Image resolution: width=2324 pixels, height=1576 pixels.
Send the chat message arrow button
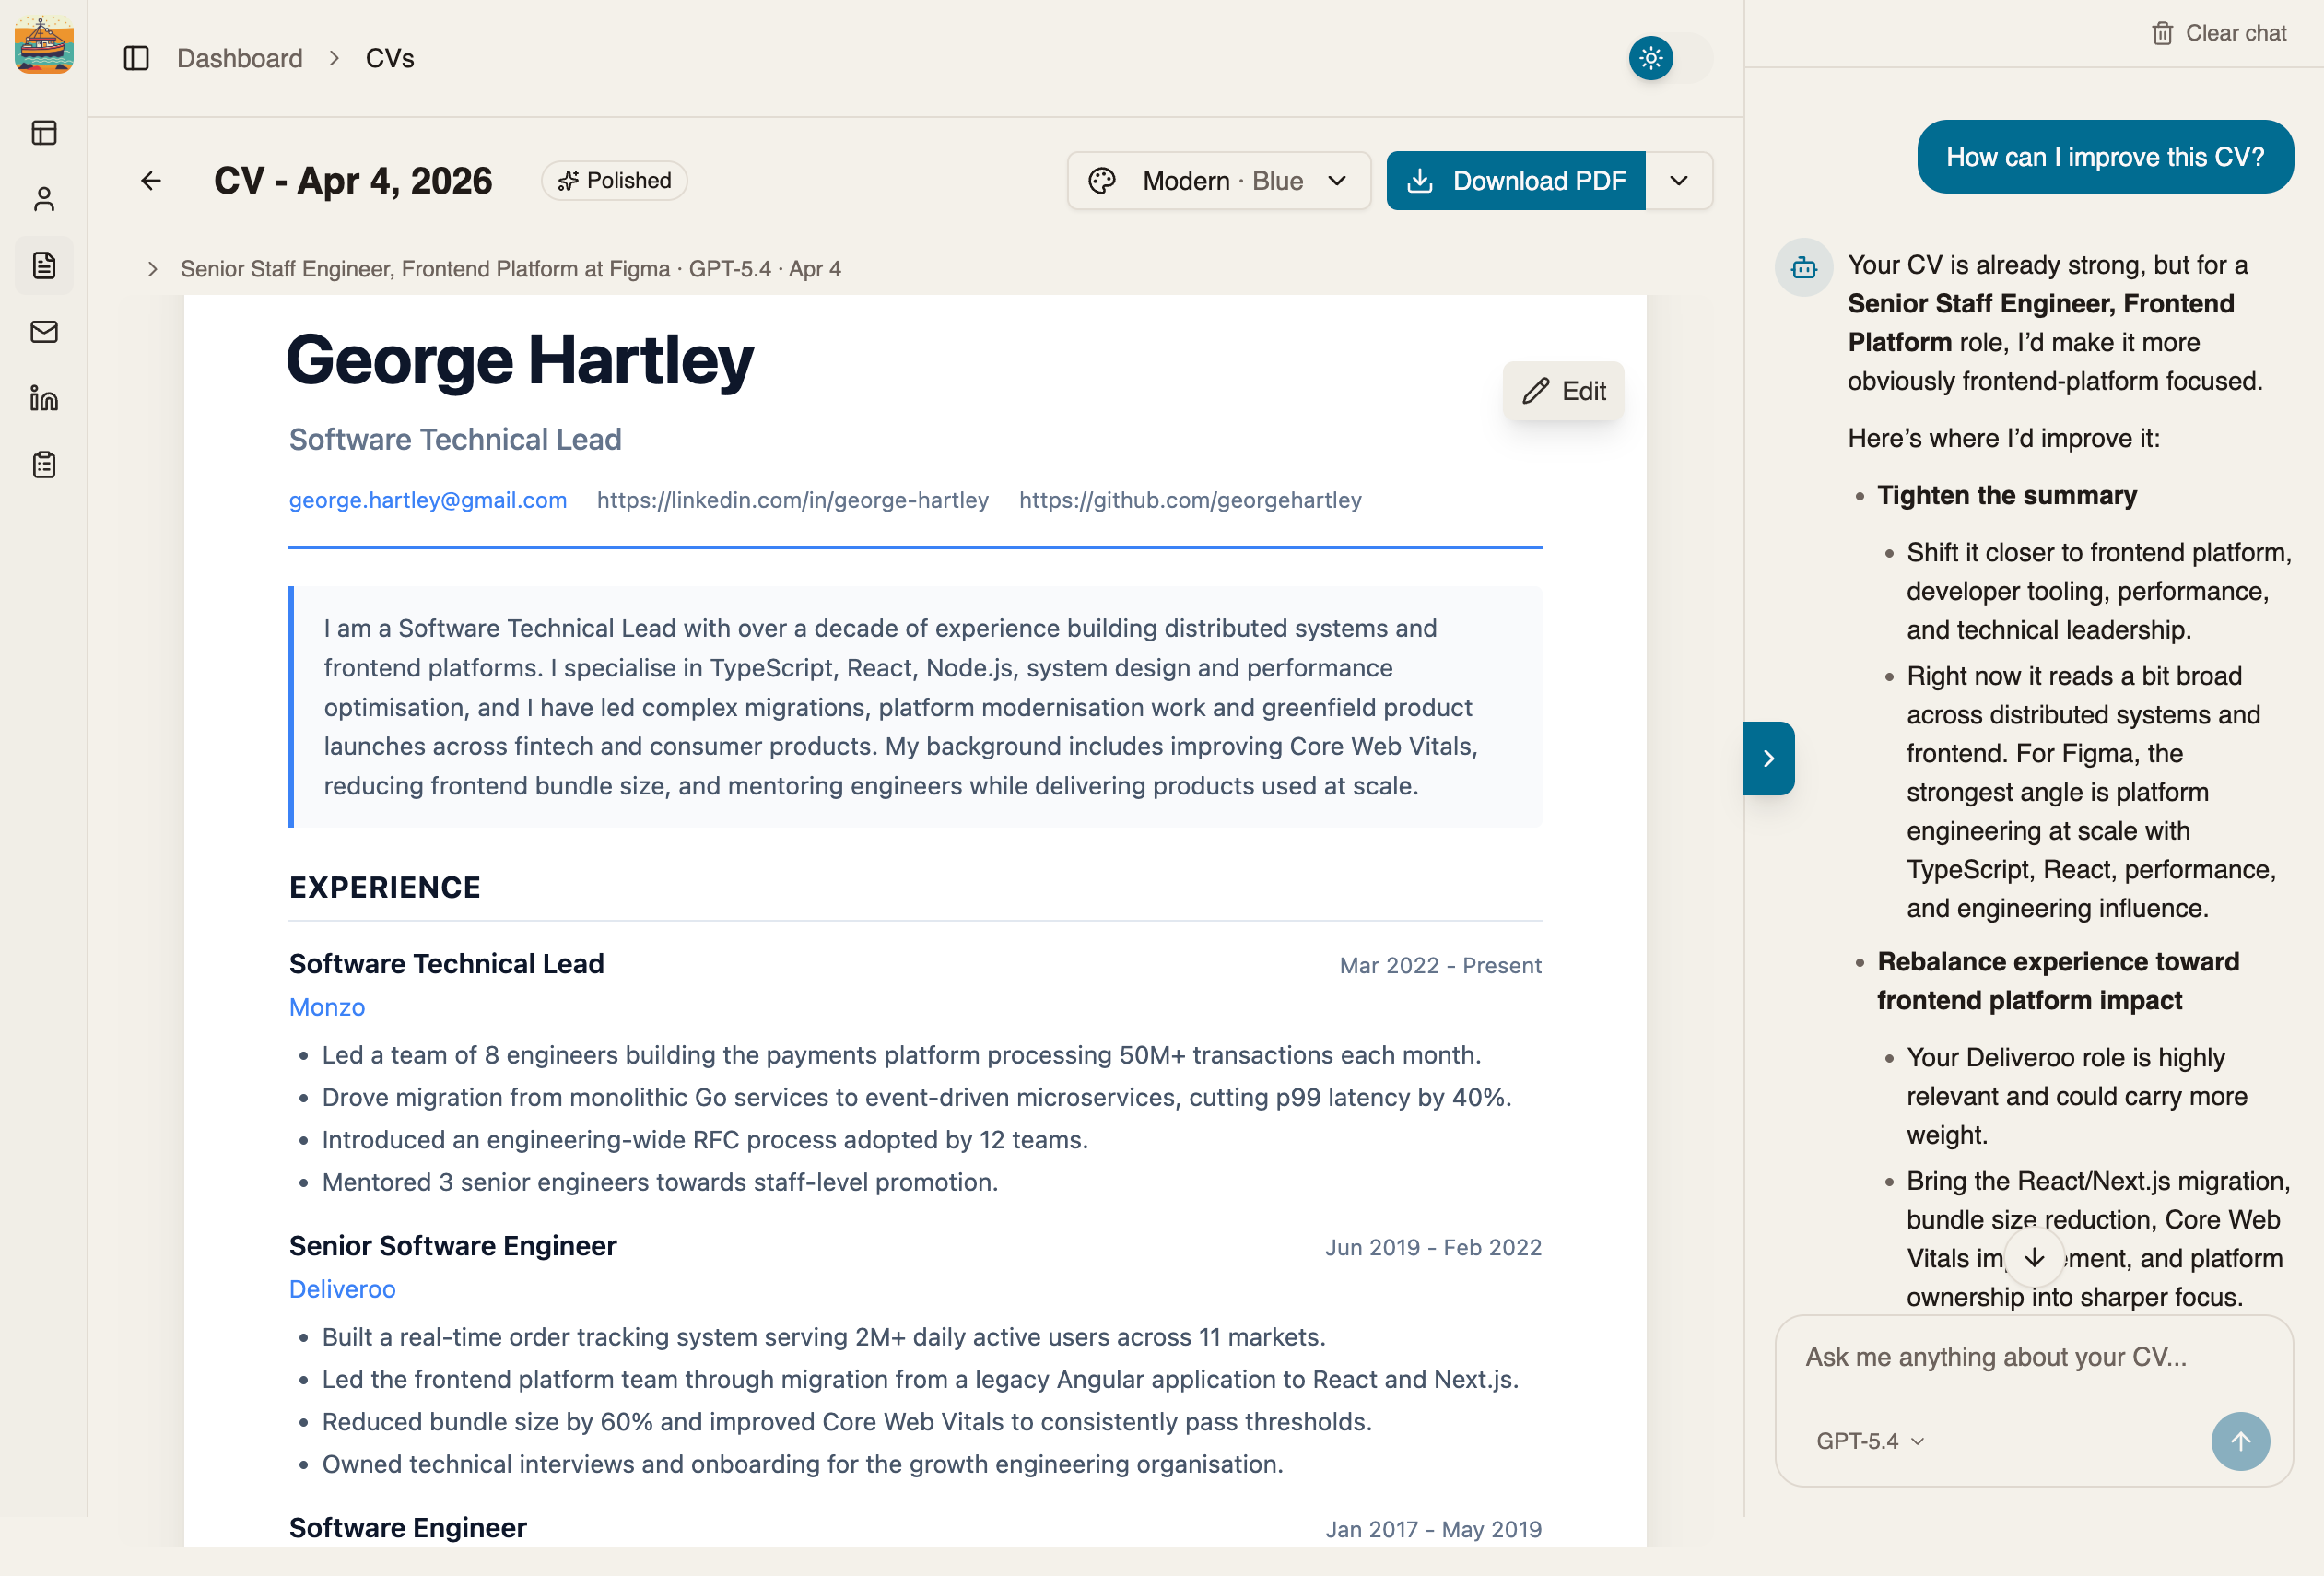pyautogui.click(x=2239, y=1440)
